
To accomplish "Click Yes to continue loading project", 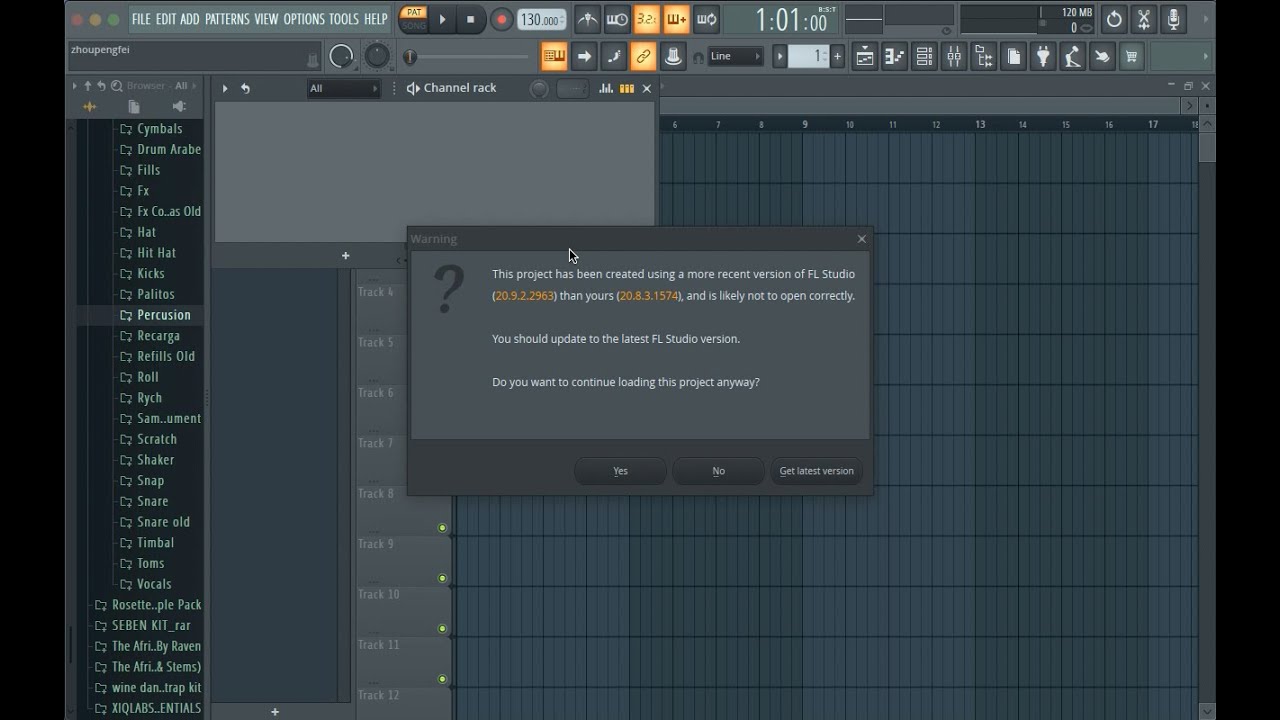I will [x=620, y=471].
